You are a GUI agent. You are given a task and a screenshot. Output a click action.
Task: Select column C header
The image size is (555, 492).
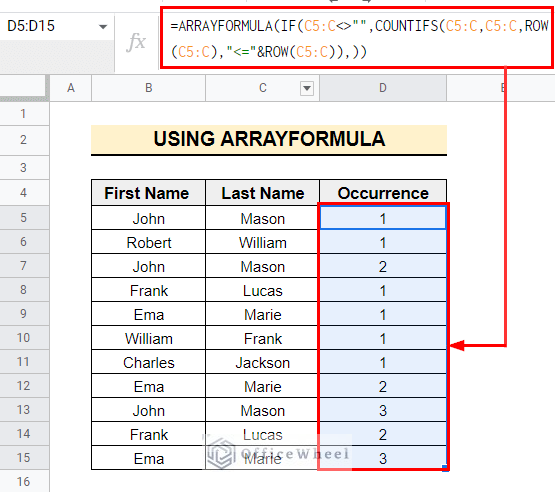point(262,88)
